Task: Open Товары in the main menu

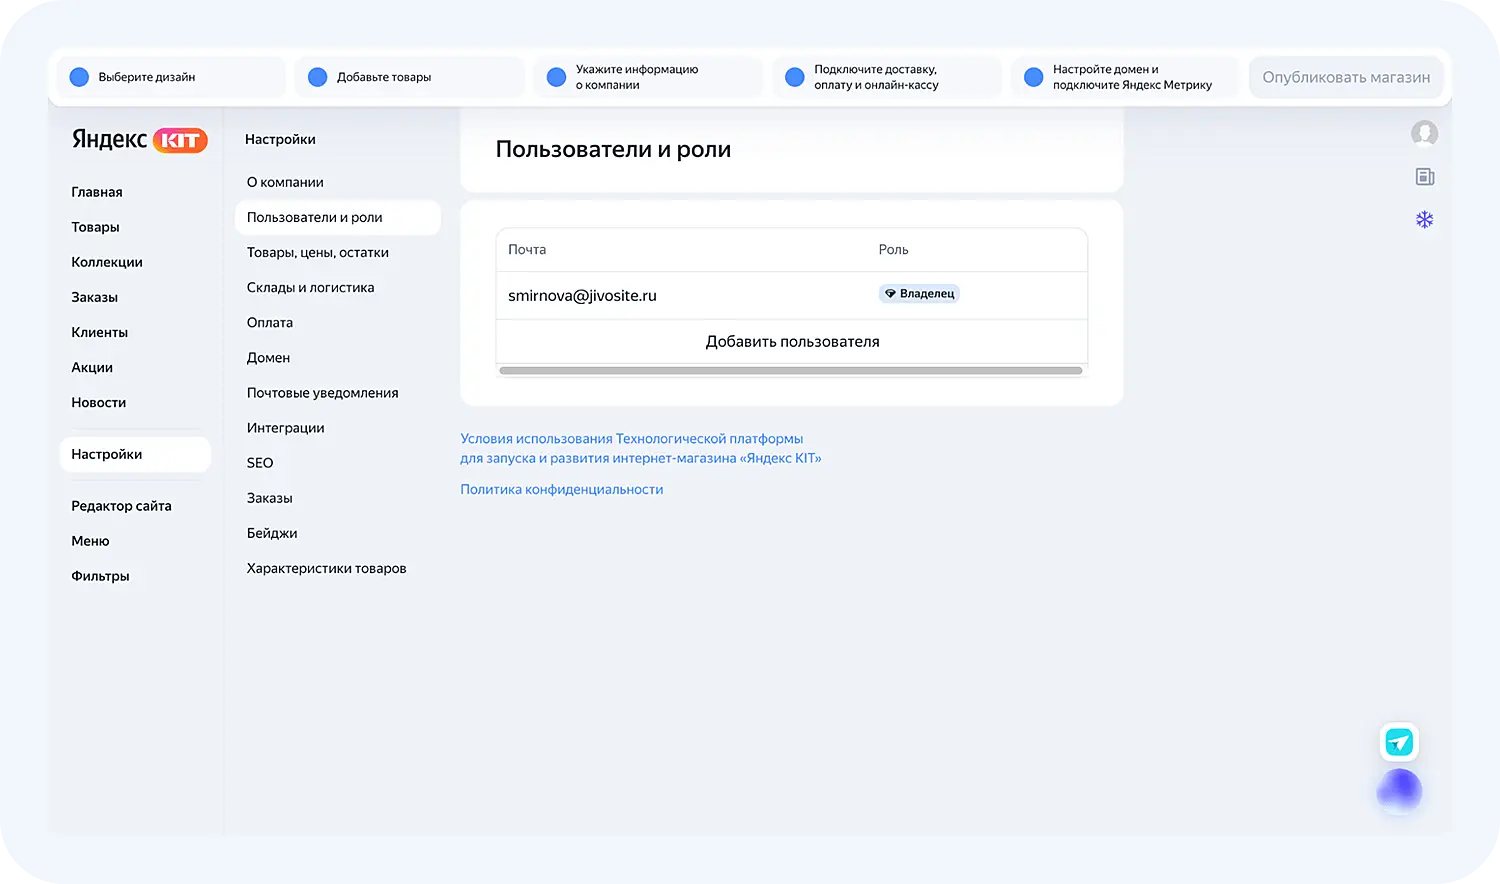Action: (x=95, y=227)
